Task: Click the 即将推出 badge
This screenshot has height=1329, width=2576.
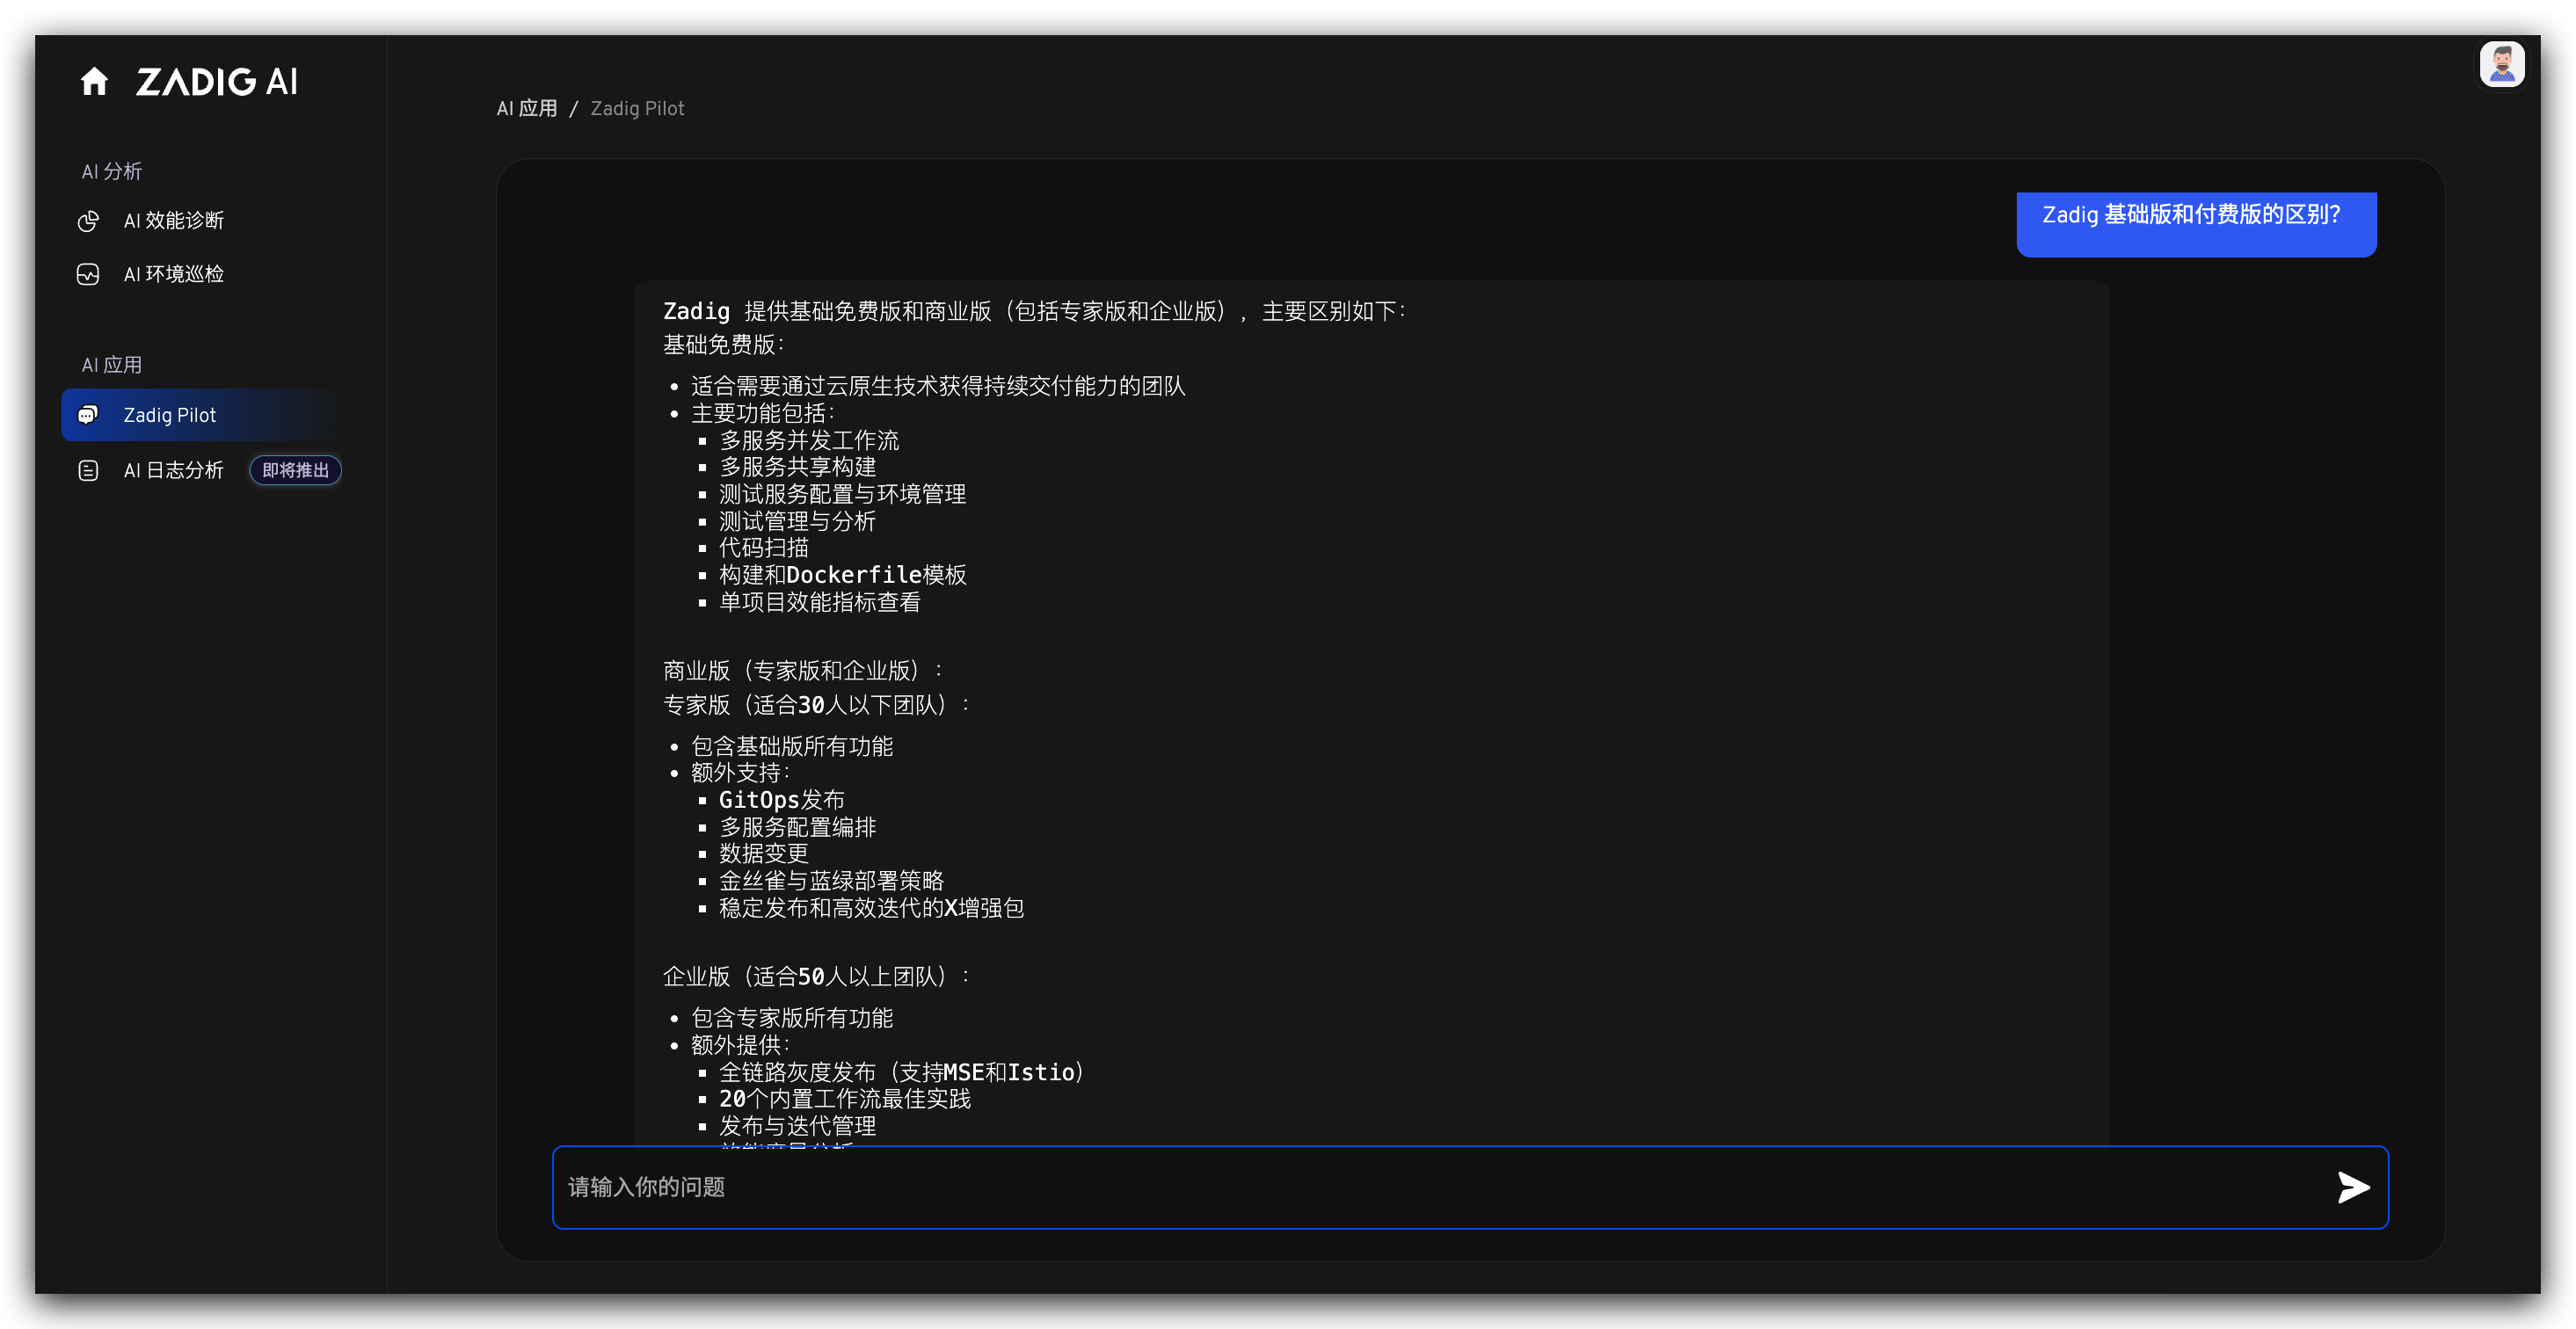Action: pos(295,470)
